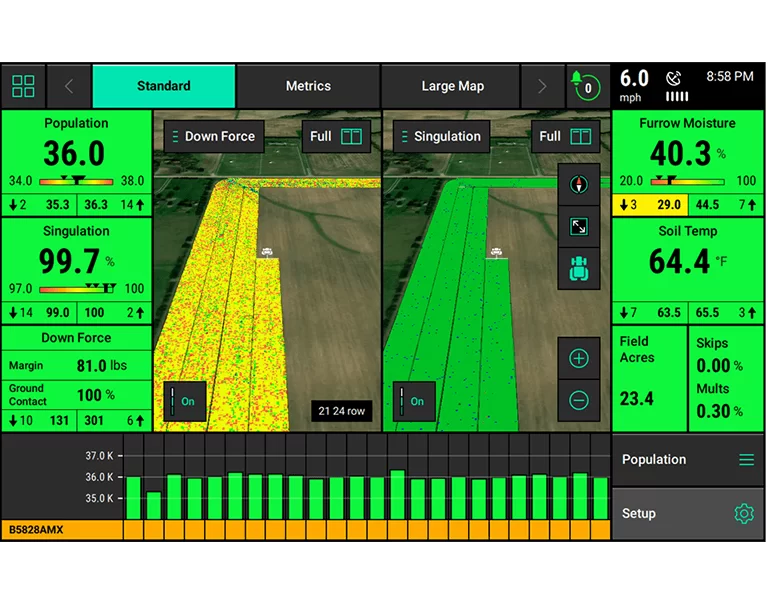The width and height of the screenshot is (768, 602).
Task: Click the yellow low moisture 29.0 cell
Action: [x=650, y=205]
